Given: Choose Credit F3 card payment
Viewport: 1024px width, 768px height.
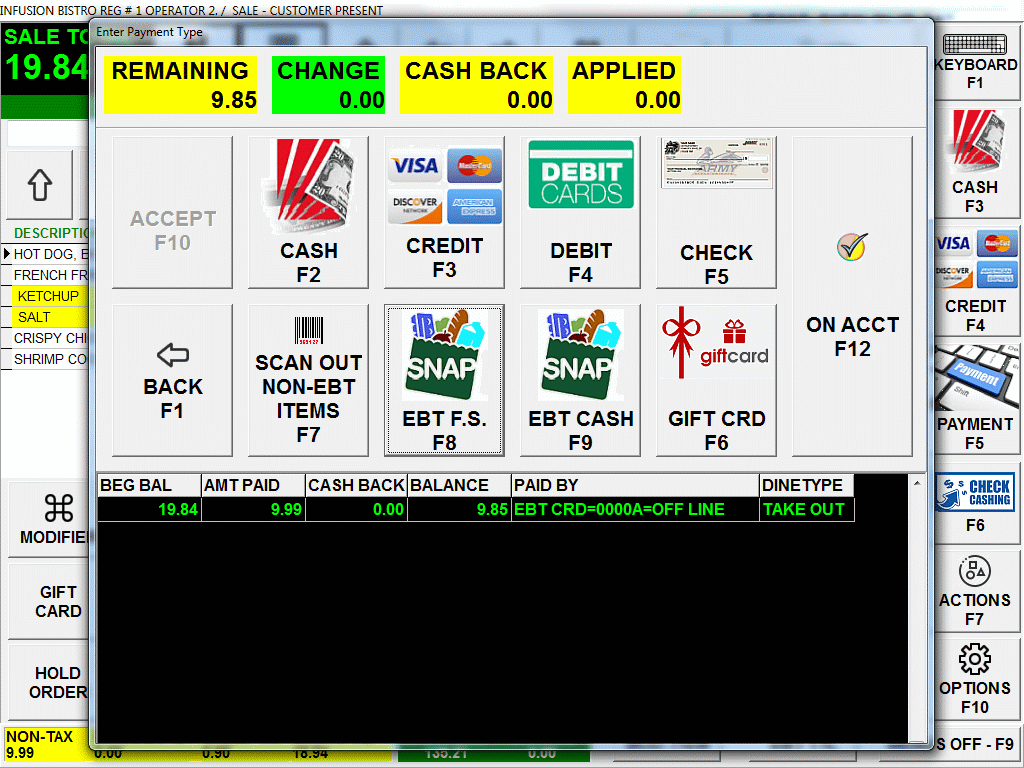Looking at the screenshot, I should pos(444,212).
